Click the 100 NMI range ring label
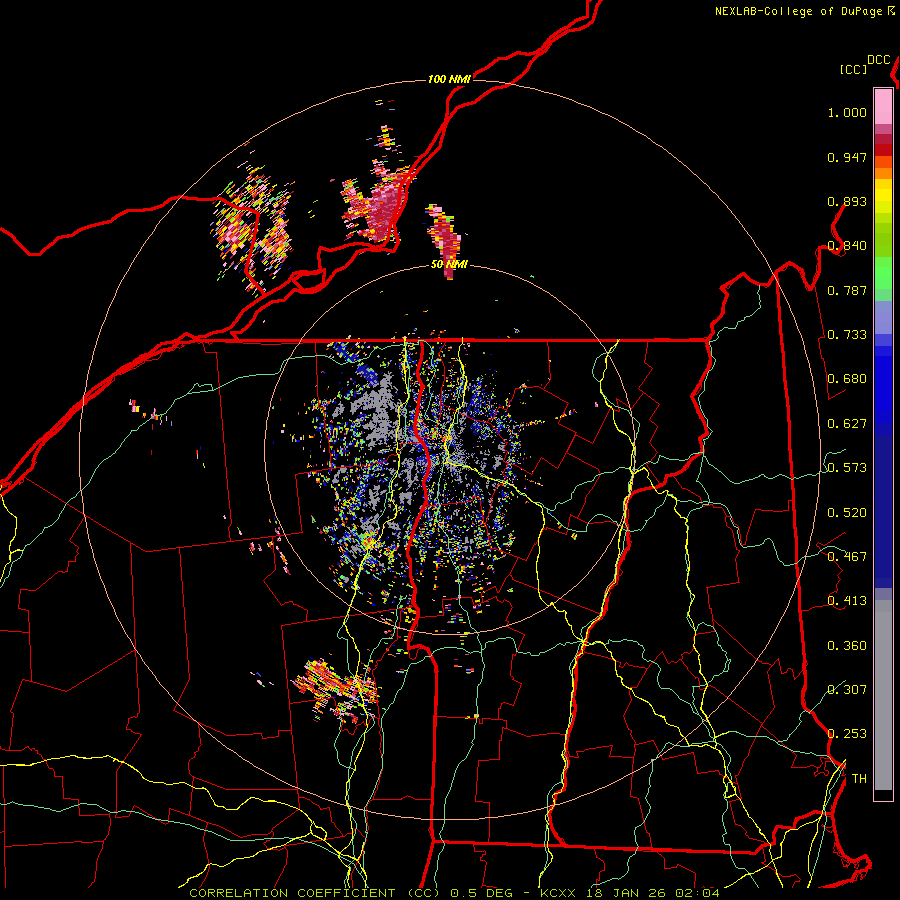Viewport: 900px width, 900px height. [449, 79]
